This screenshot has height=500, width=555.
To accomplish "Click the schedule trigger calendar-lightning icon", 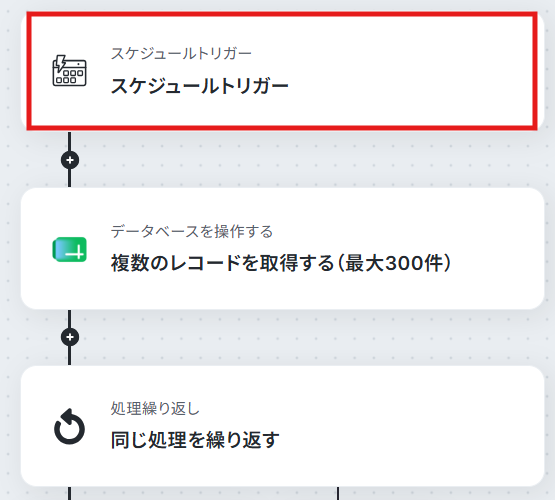I will [x=69, y=70].
